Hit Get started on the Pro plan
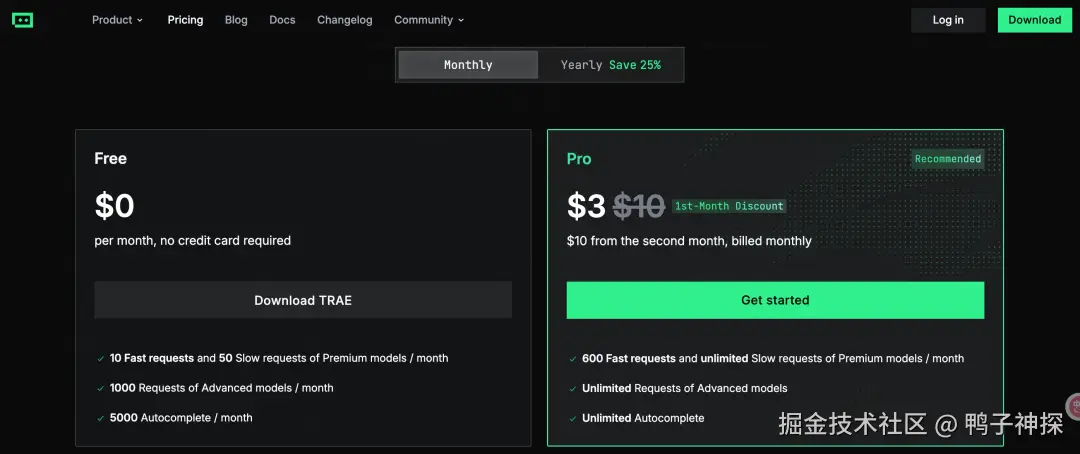The image size is (1080, 454). pos(775,300)
